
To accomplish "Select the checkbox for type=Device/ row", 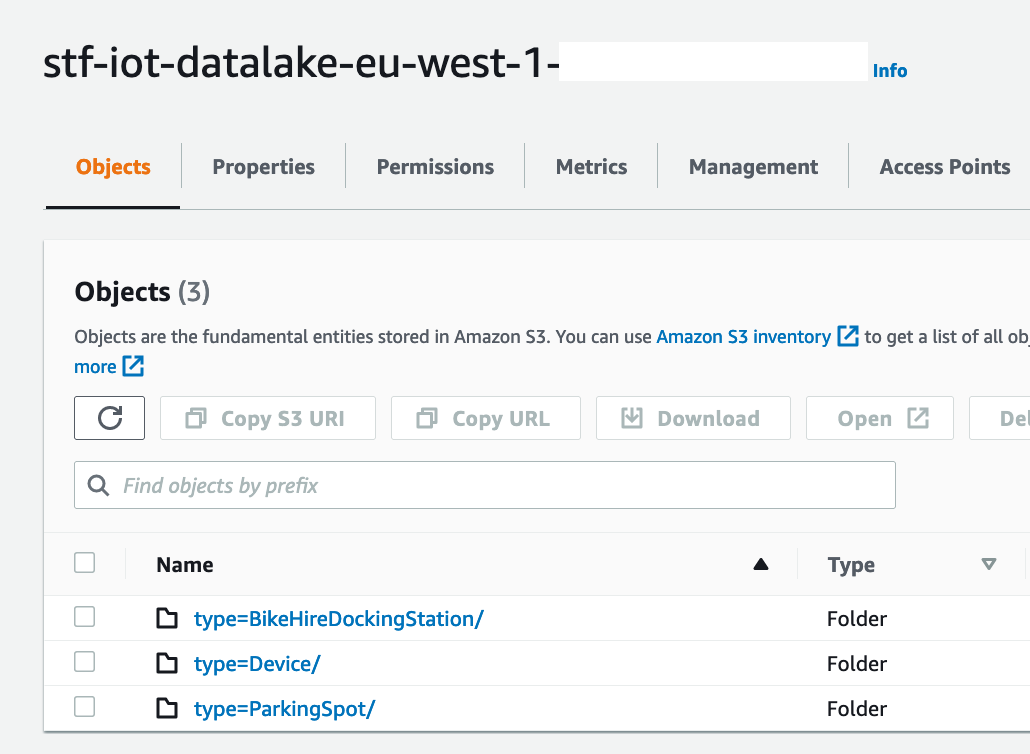I will [85, 662].
